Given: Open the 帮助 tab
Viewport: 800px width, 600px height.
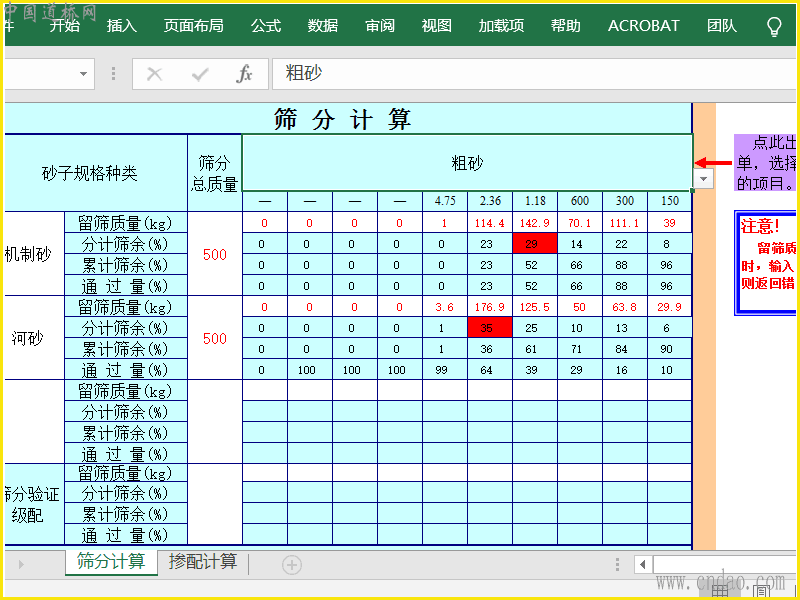Looking at the screenshot, I should pyautogui.click(x=565, y=26).
